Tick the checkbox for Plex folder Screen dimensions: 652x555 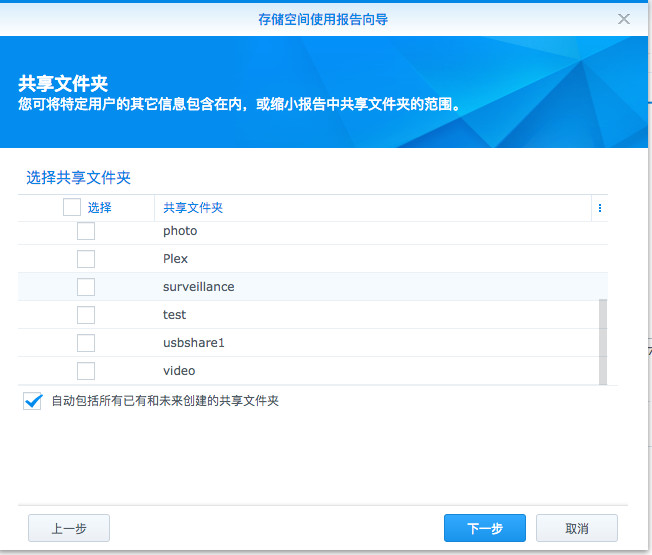click(86, 259)
